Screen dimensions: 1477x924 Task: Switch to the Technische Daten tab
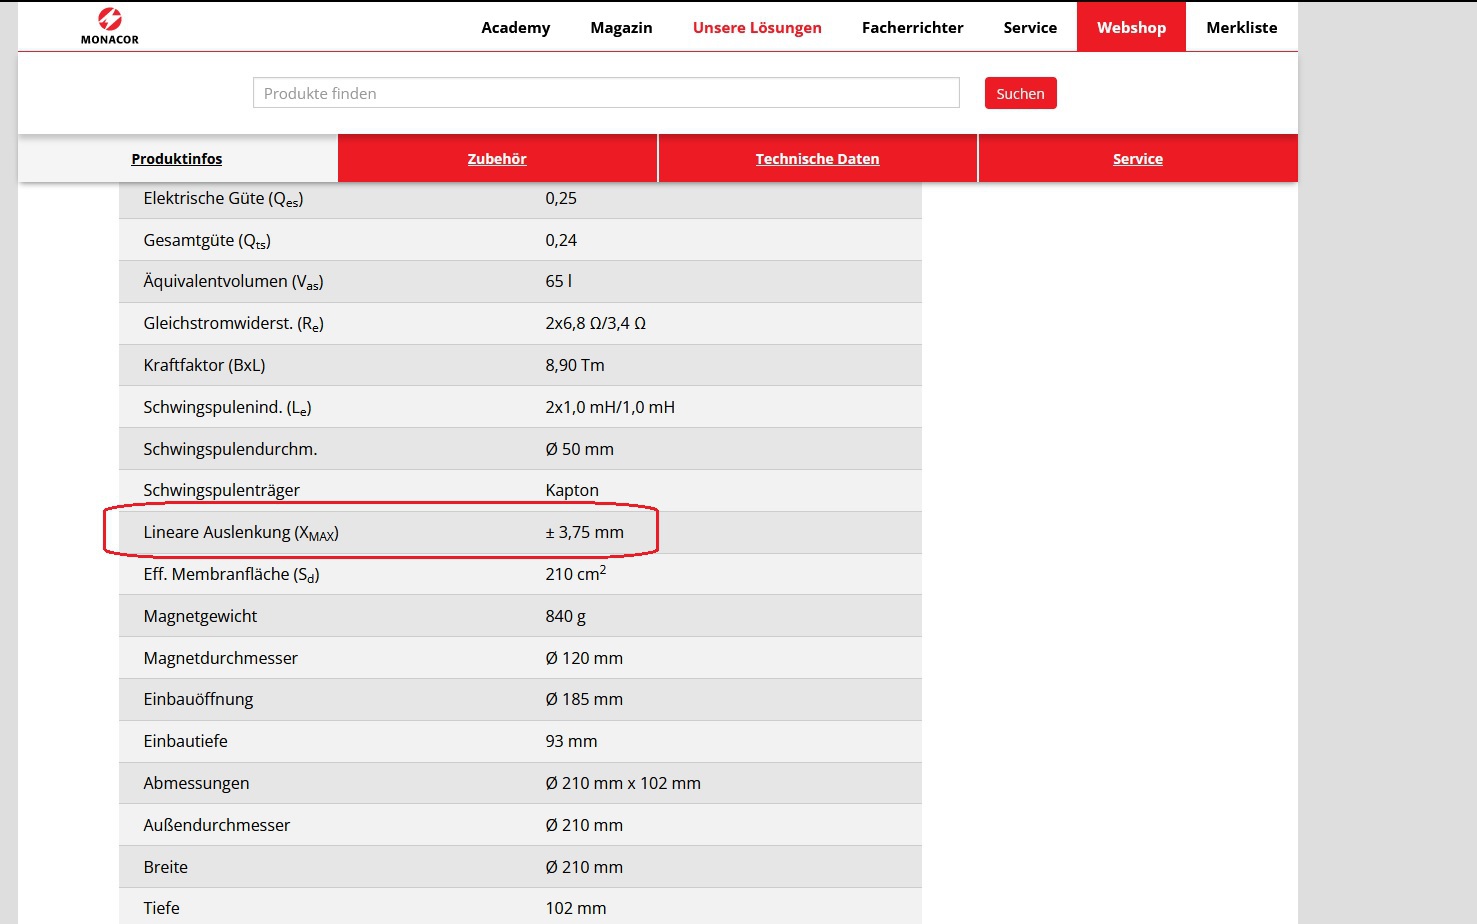(817, 159)
